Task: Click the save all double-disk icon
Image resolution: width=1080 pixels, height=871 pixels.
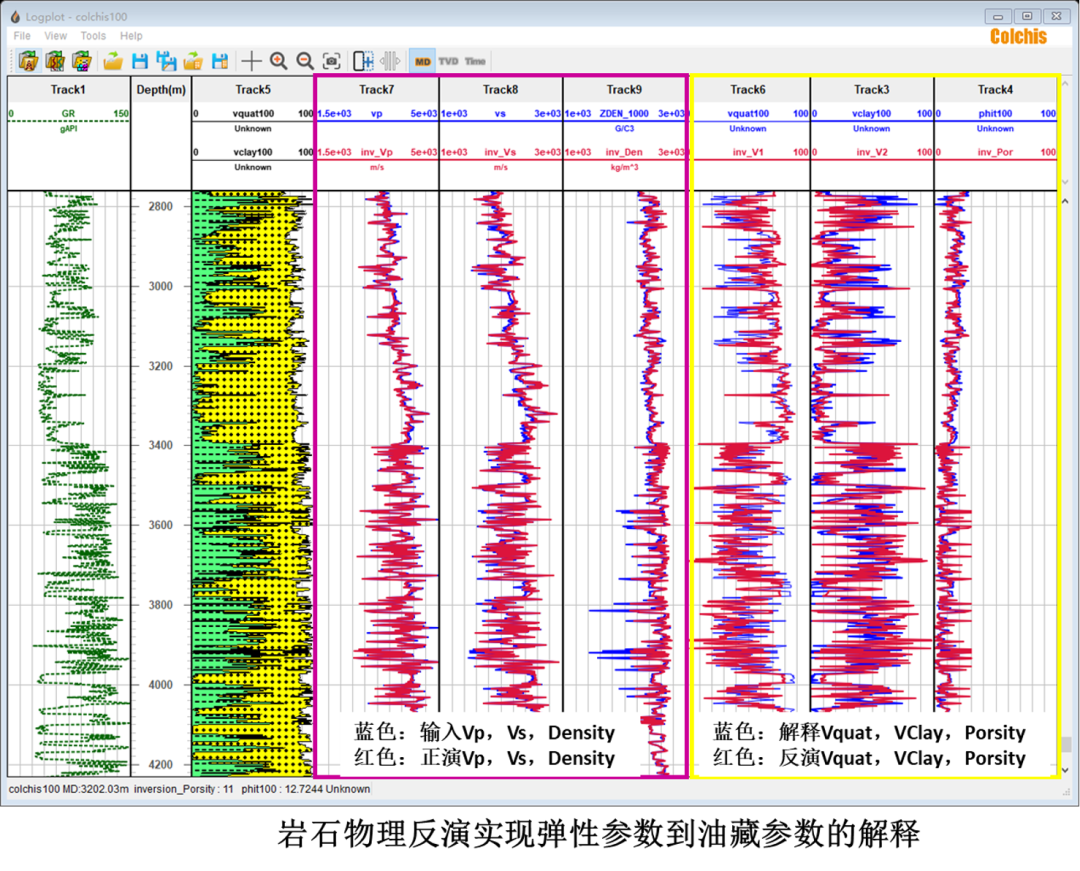Action: [x=166, y=61]
